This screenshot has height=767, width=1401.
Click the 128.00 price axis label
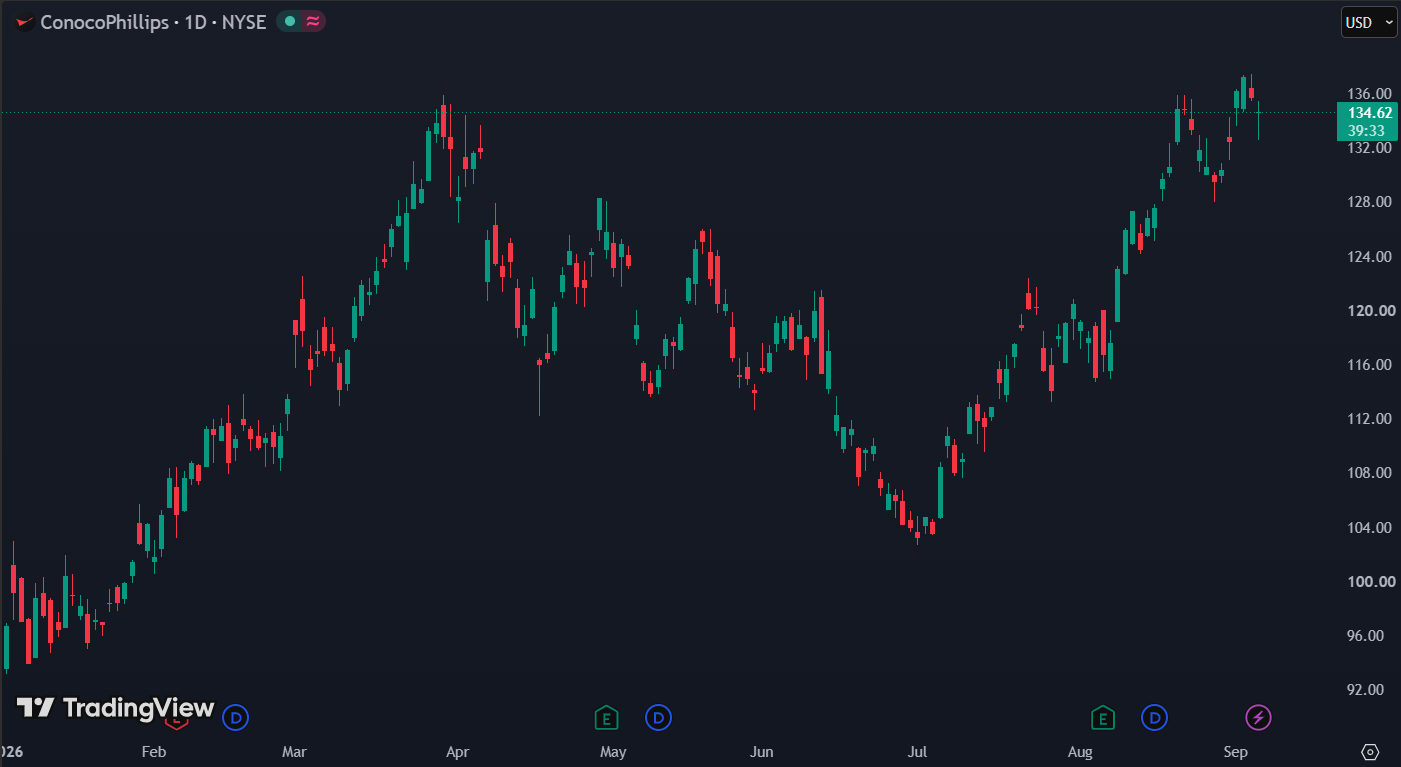1370,202
